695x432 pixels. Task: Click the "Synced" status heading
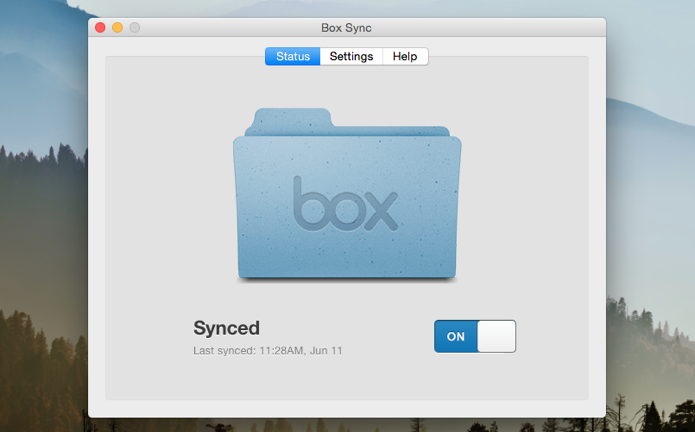pos(226,328)
